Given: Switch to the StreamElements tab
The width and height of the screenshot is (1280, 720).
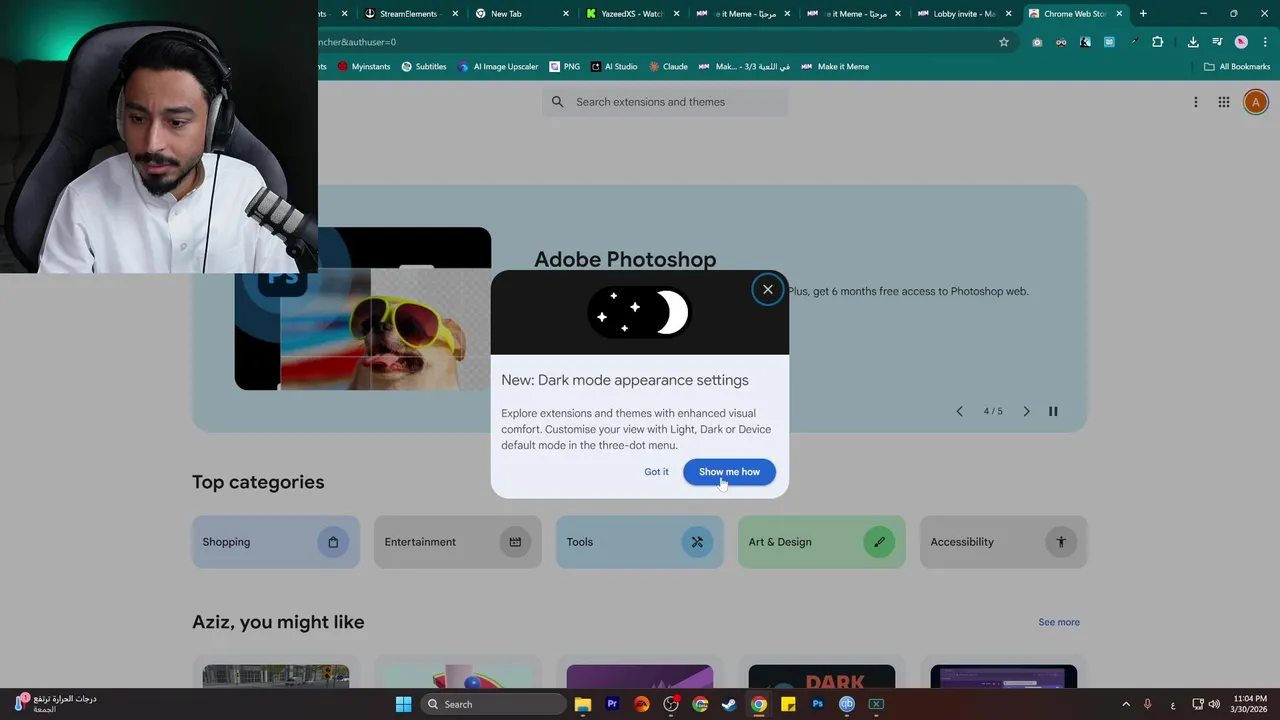Looking at the screenshot, I should pyautogui.click(x=408, y=14).
